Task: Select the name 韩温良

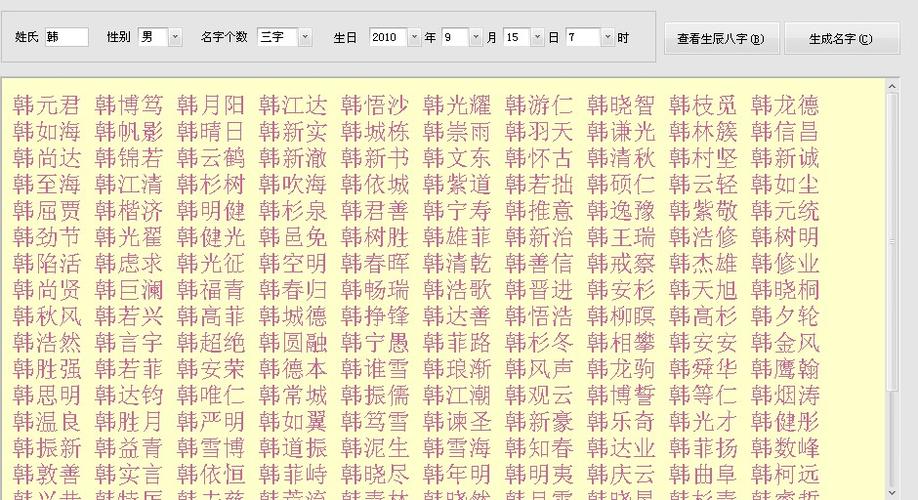Action: point(46,422)
